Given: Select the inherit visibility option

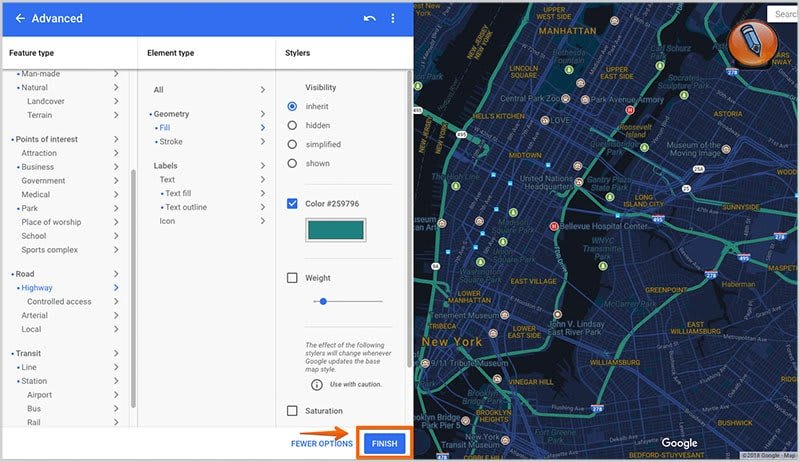Looking at the screenshot, I should pyautogui.click(x=292, y=107).
